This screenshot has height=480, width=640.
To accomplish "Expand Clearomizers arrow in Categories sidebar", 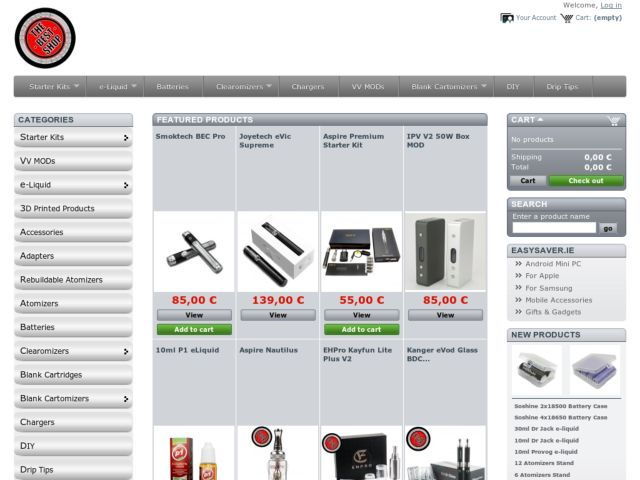I will click(126, 351).
